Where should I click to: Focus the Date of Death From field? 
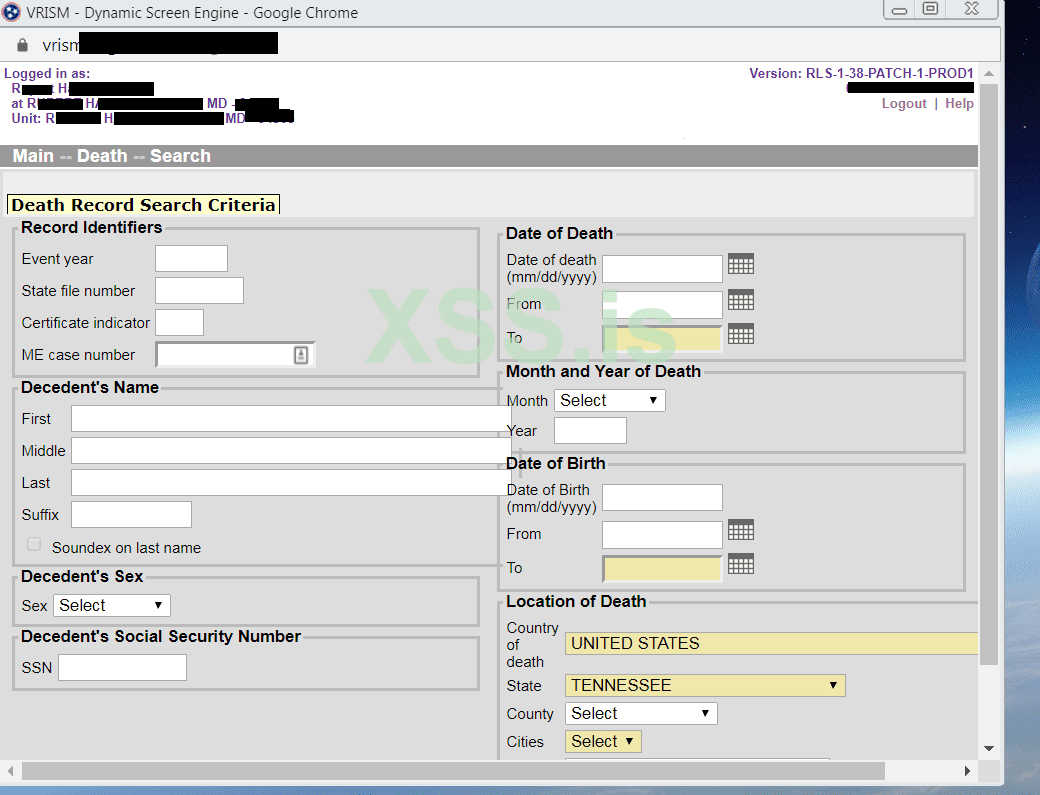point(662,304)
